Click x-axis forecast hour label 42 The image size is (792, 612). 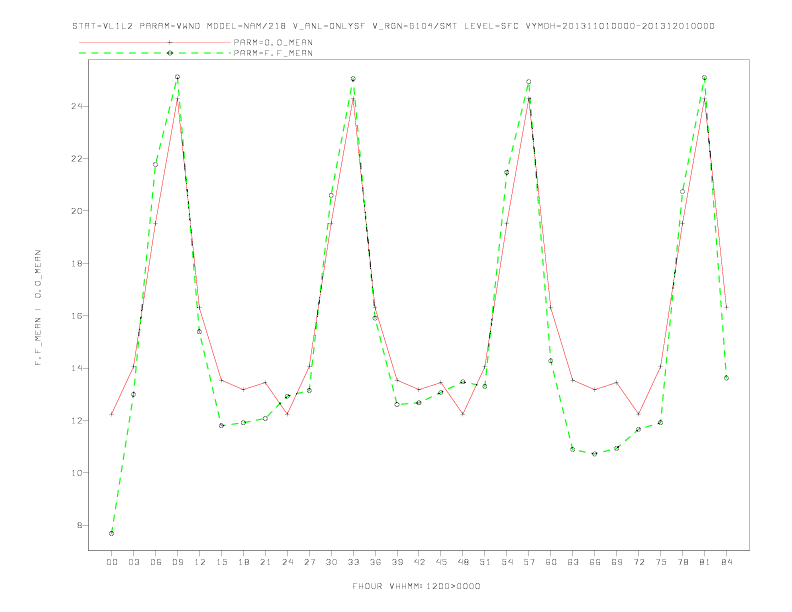coord(419,562)
